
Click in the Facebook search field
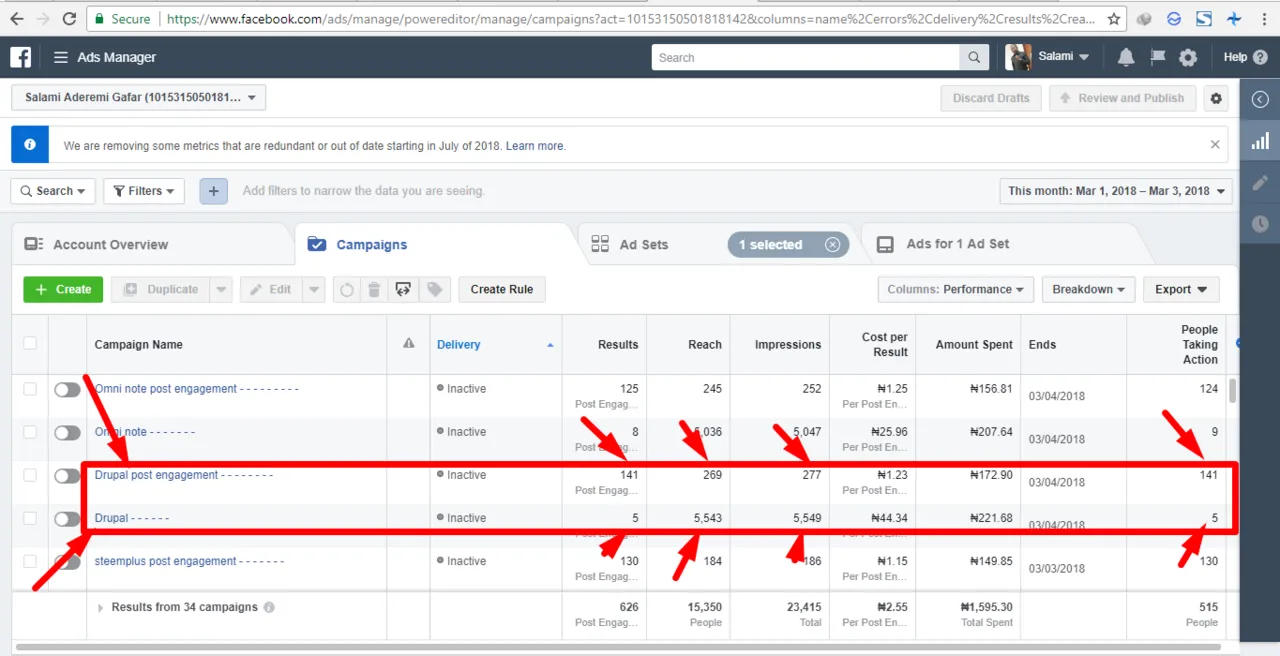[x=806, y=57]
